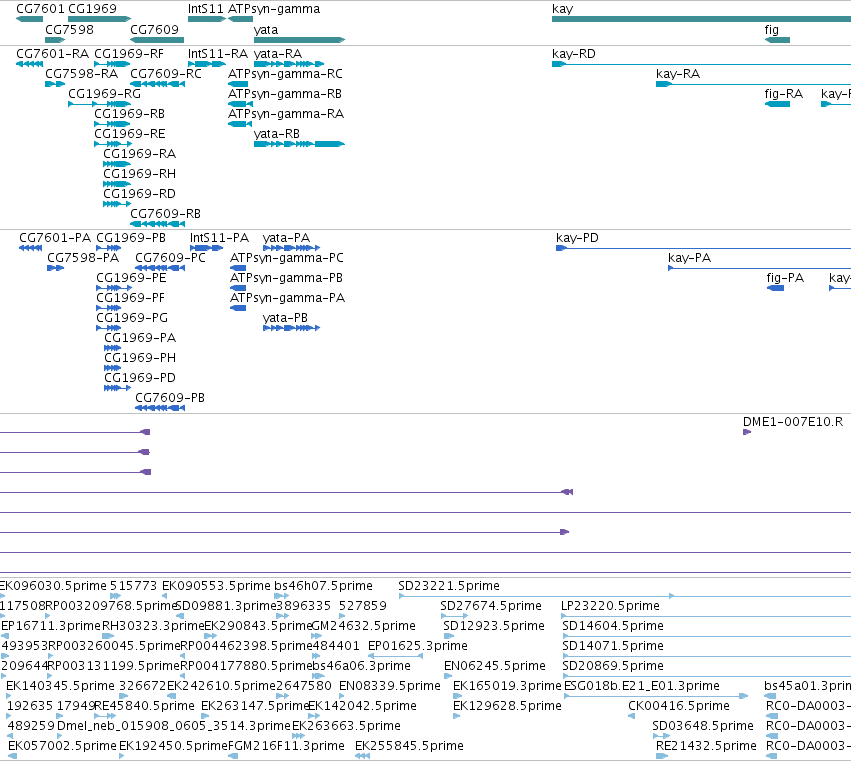Click the RE21432.5prime EST label
851x761 pixels.
click(706, 746)
